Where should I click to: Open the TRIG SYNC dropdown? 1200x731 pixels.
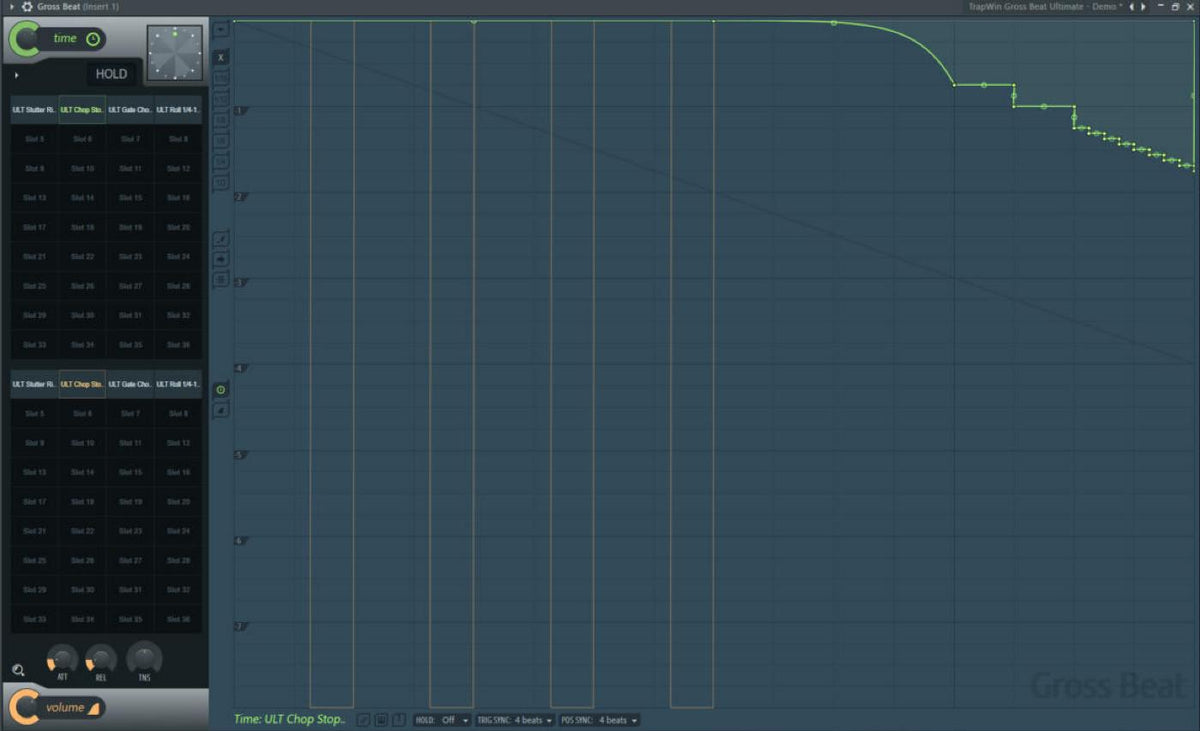point(515,720)
